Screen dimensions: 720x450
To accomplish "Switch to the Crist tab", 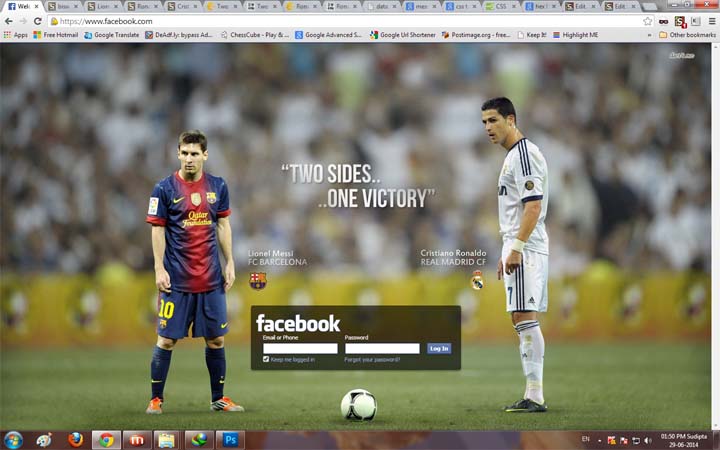I will [183, 6].
